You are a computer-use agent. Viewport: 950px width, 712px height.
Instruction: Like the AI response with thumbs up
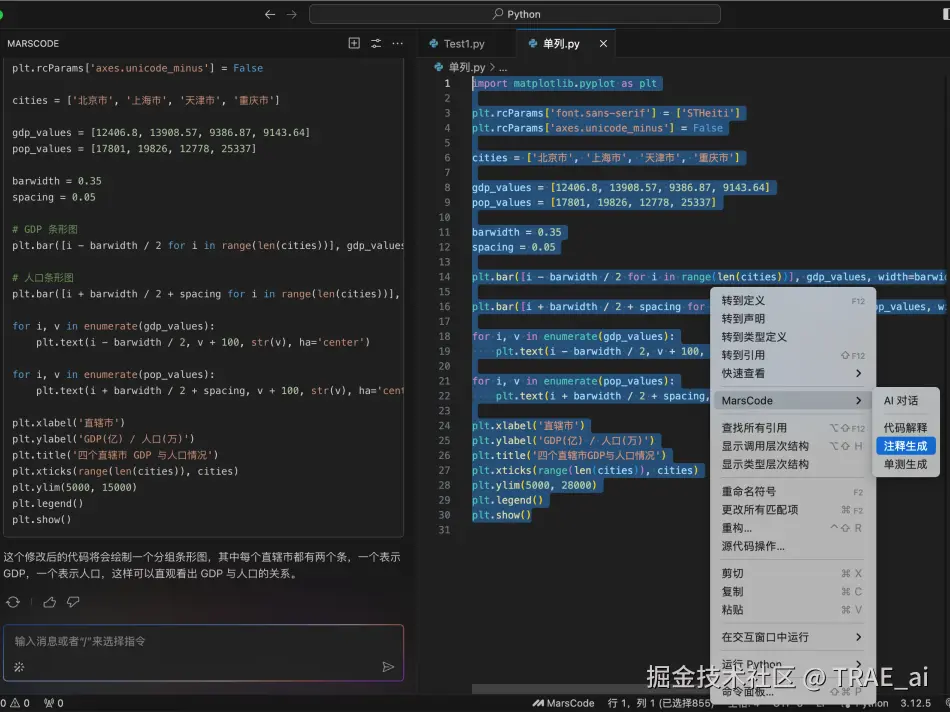(x=47, y=601)
